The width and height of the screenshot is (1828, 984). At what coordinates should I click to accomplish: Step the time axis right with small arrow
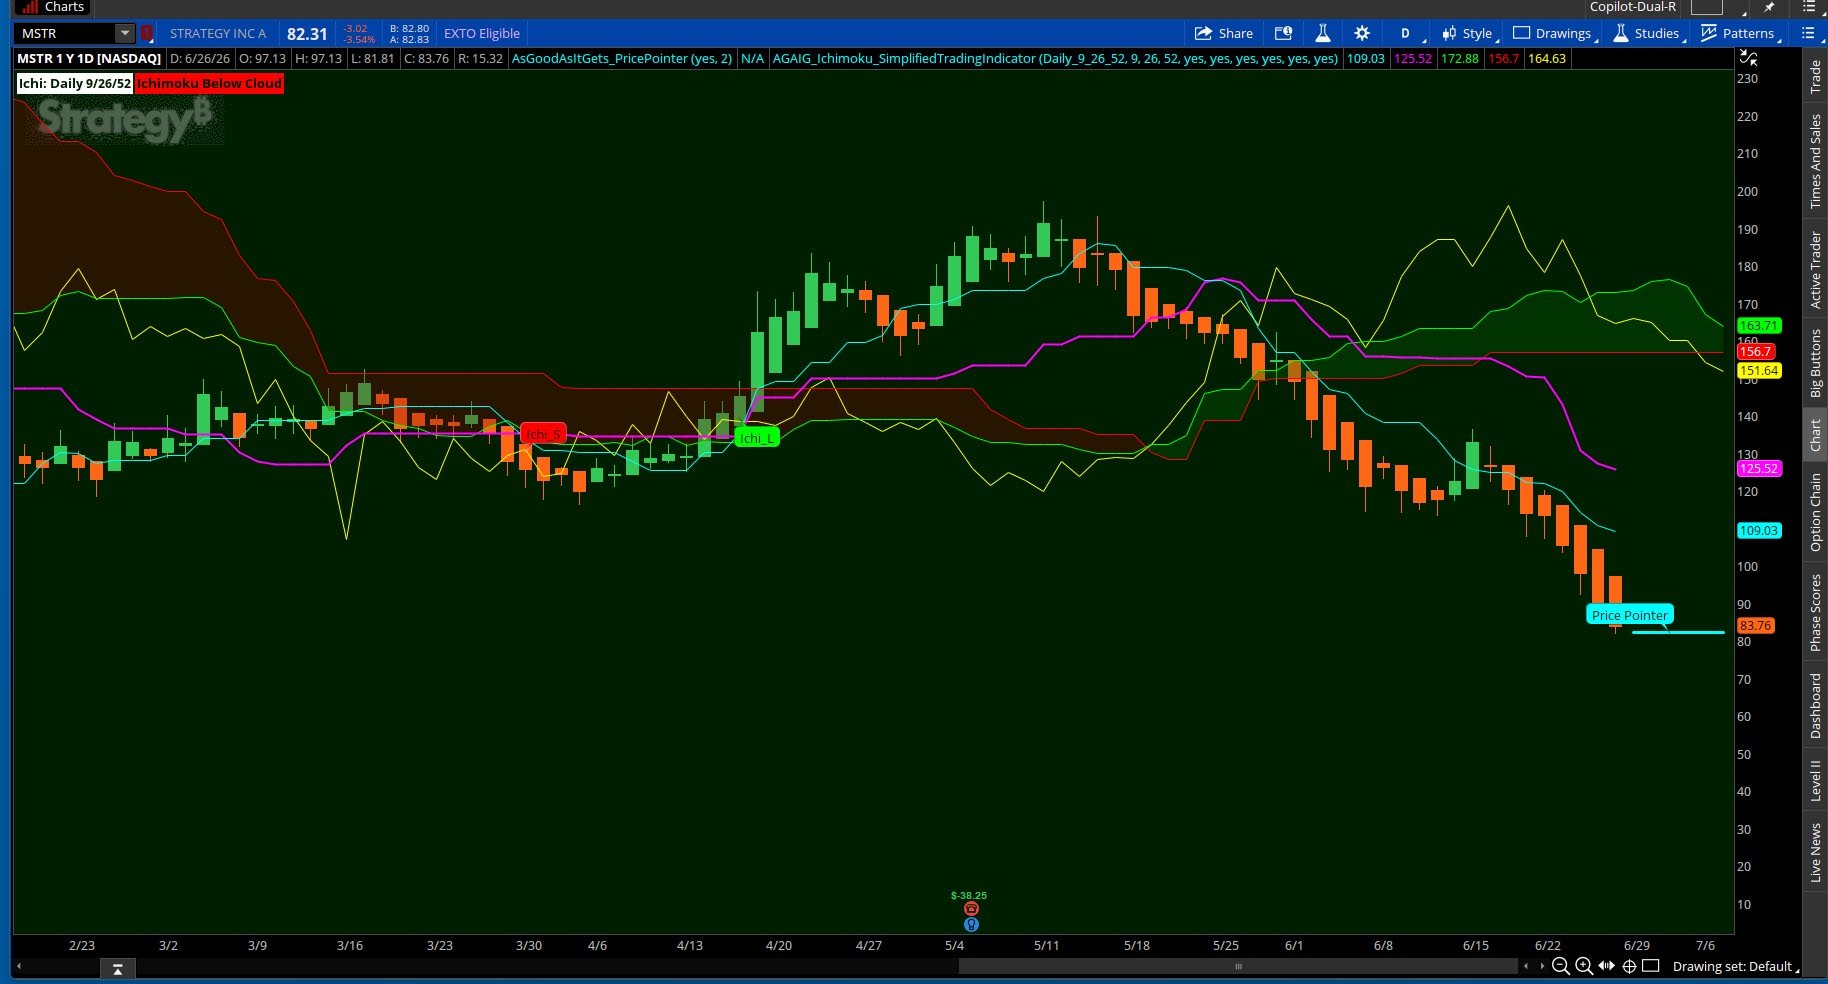pos(1542,966)
